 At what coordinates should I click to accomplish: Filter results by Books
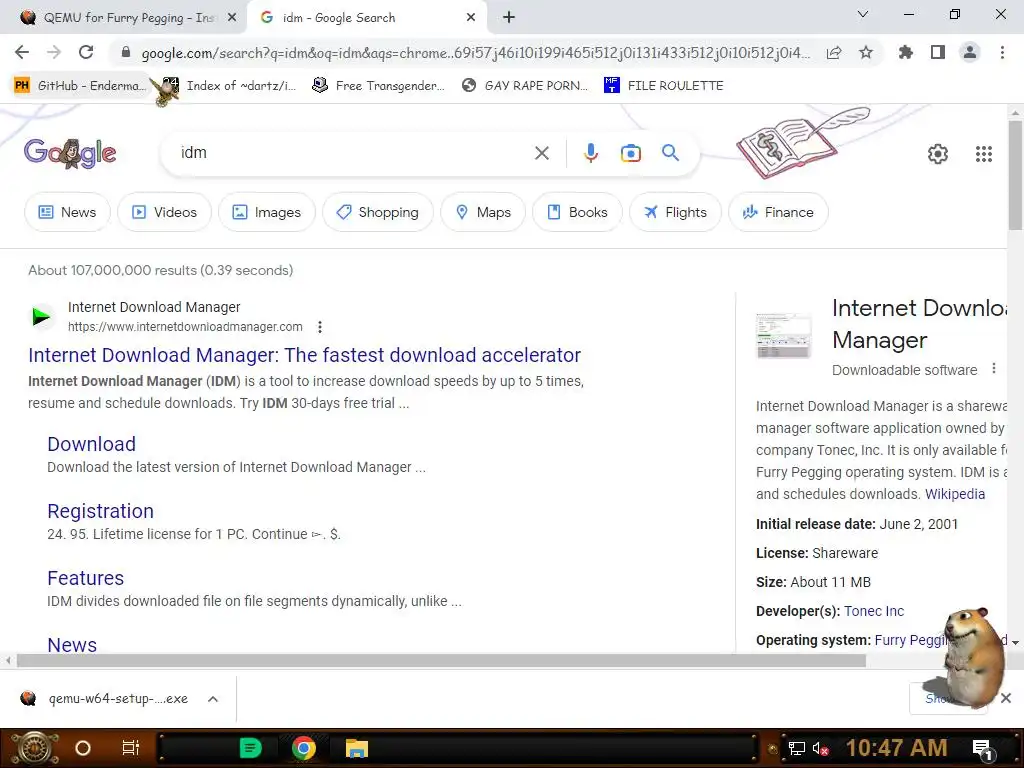[577, 212]
